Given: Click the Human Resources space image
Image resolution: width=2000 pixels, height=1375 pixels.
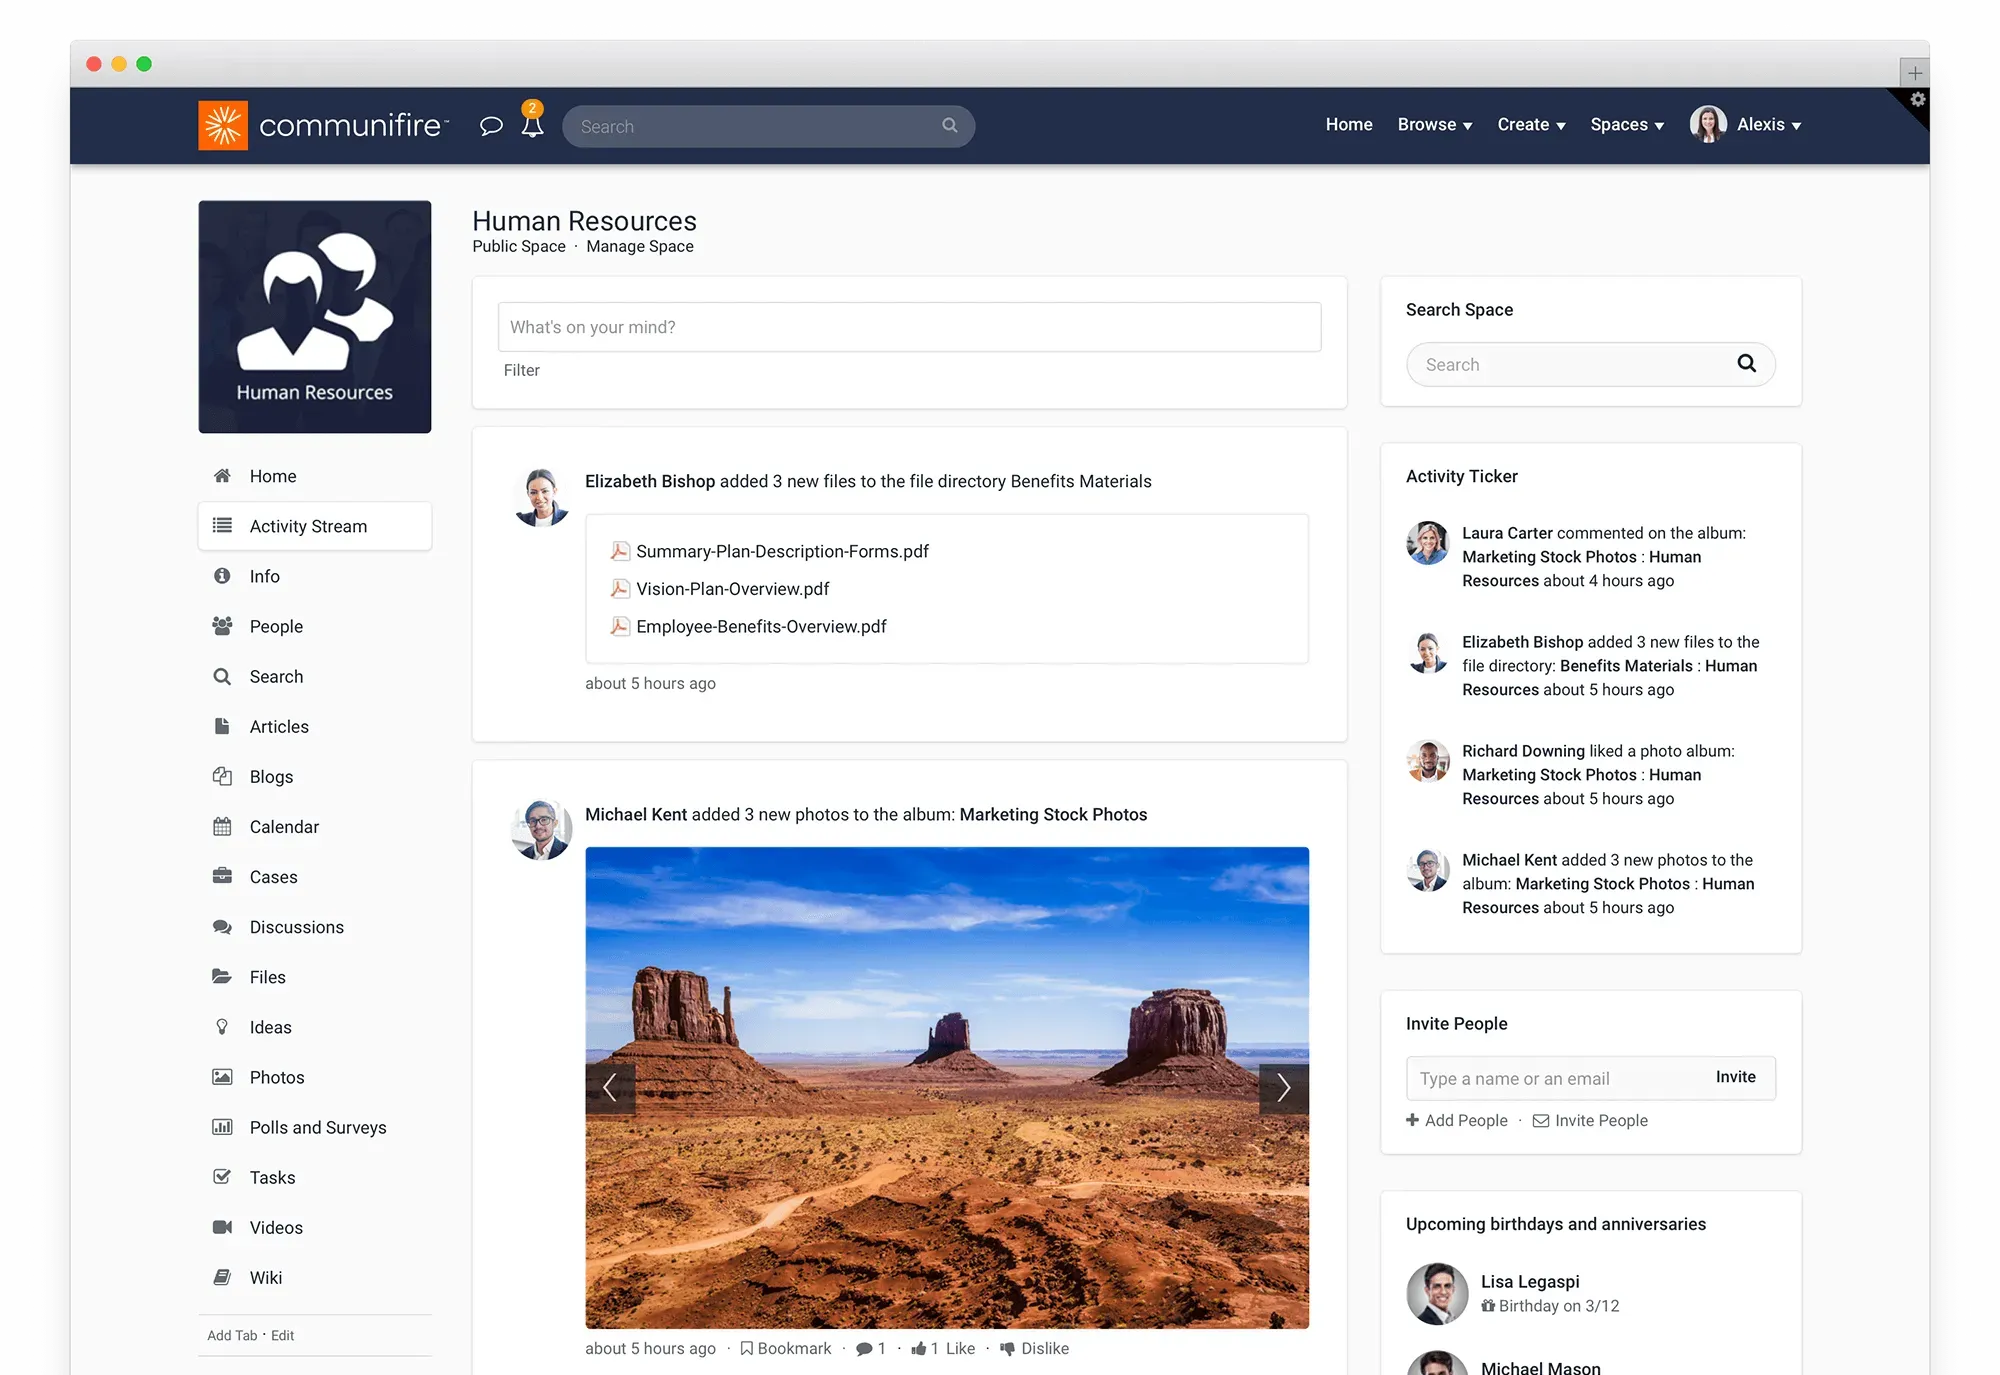Looking at the screenshot, I should click(315, 317).
